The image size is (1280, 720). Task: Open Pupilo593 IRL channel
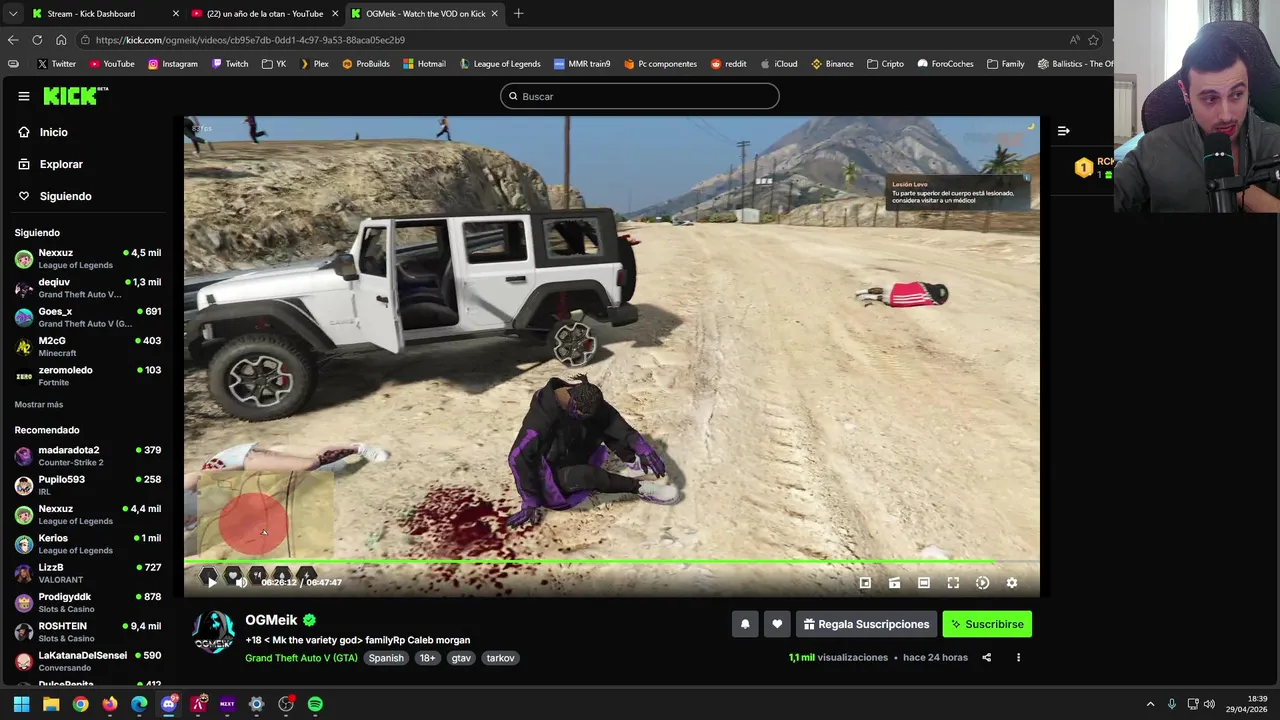tap(88, 485)
